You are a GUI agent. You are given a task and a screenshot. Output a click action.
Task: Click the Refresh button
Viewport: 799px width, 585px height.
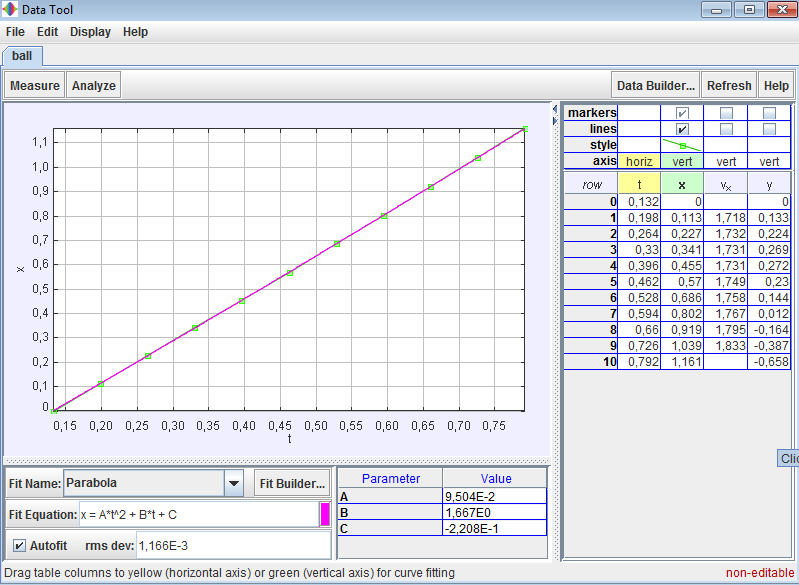coord(729,86)
